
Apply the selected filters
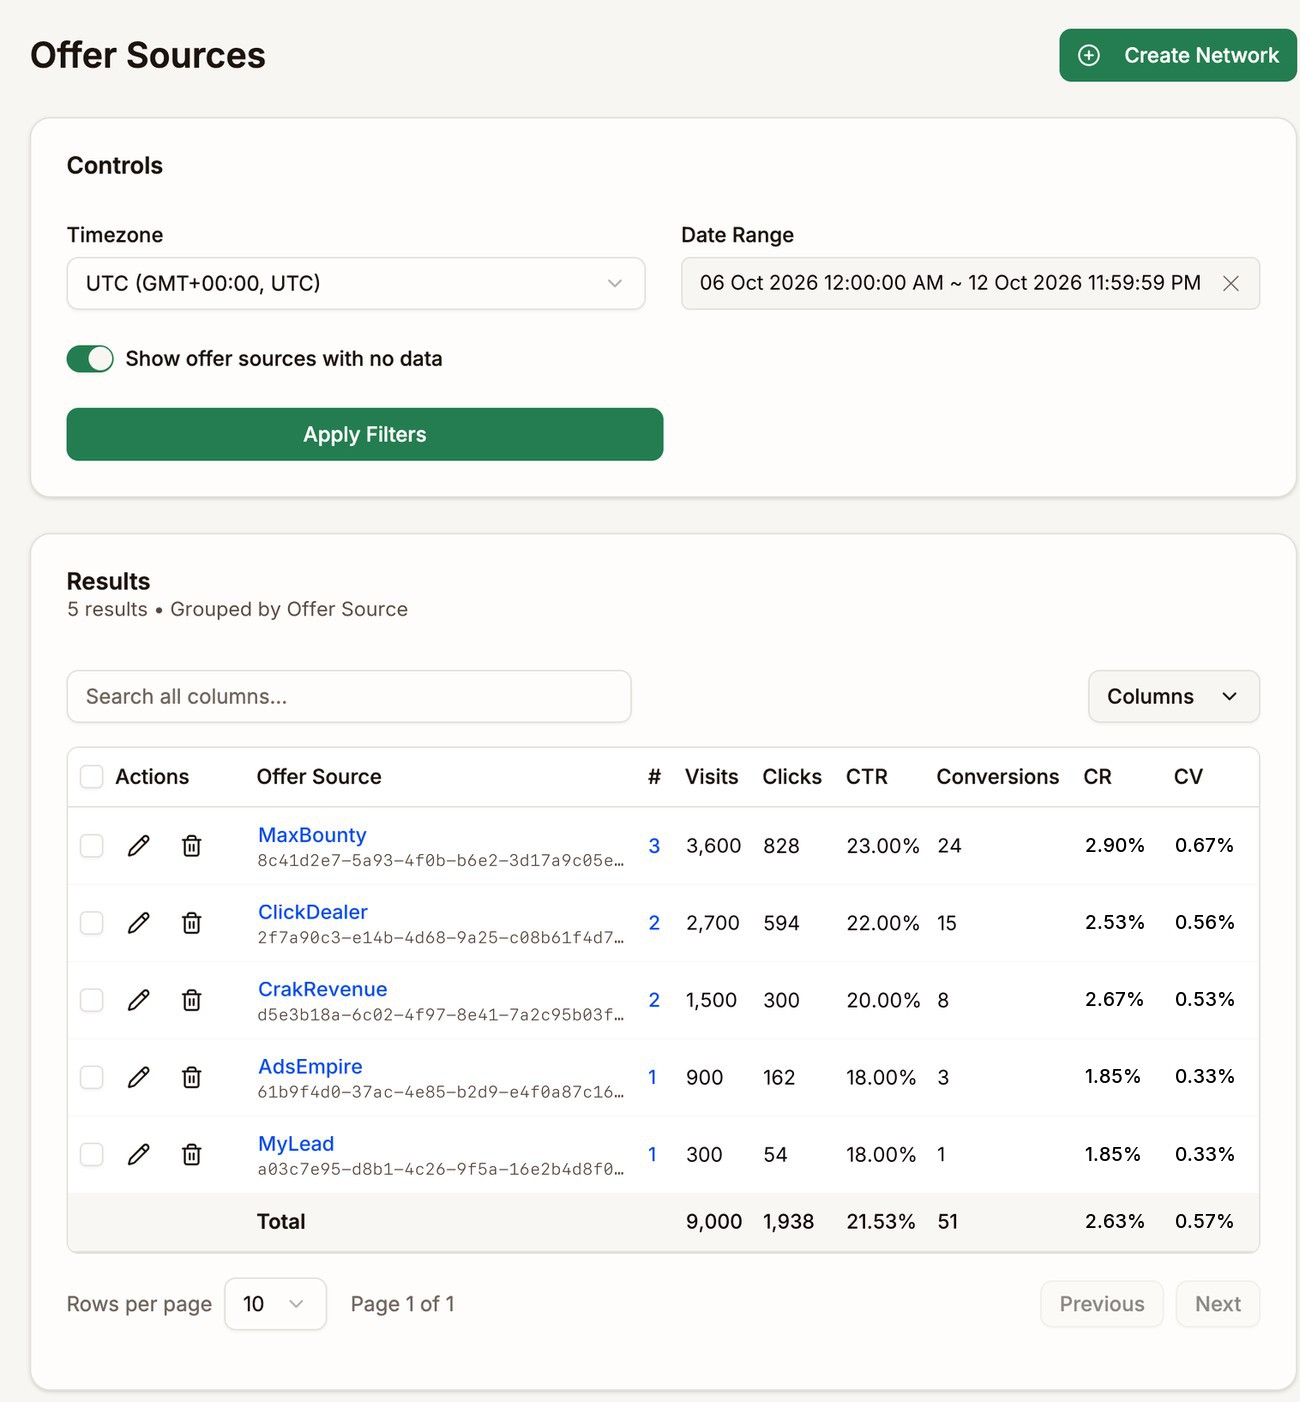(x=365, y=435)
